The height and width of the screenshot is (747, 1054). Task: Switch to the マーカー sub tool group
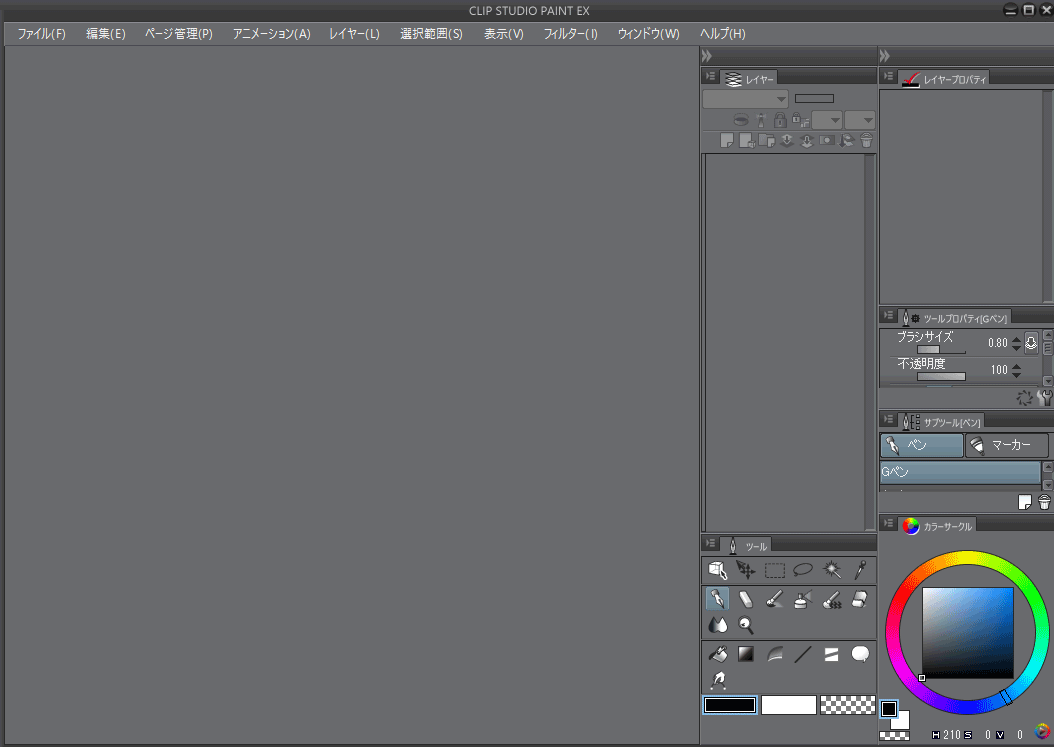click(1006, 446)
